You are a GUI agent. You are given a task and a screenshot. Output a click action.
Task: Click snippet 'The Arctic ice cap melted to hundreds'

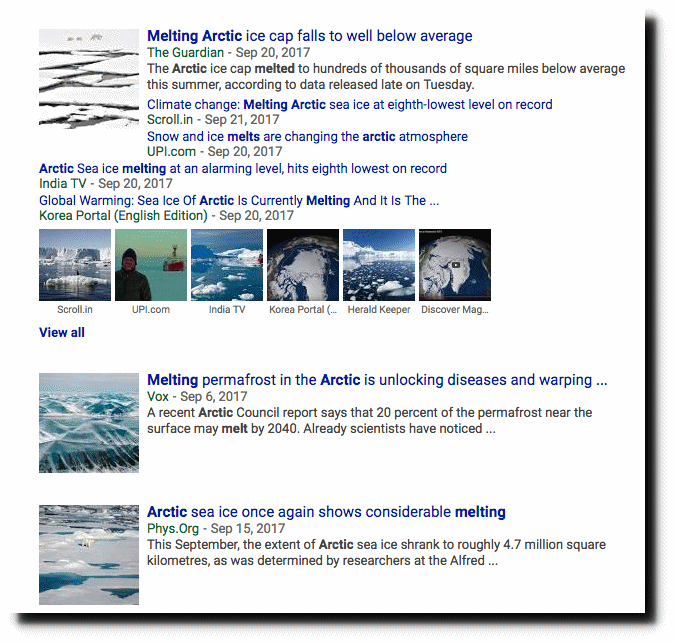pos(386,76)
